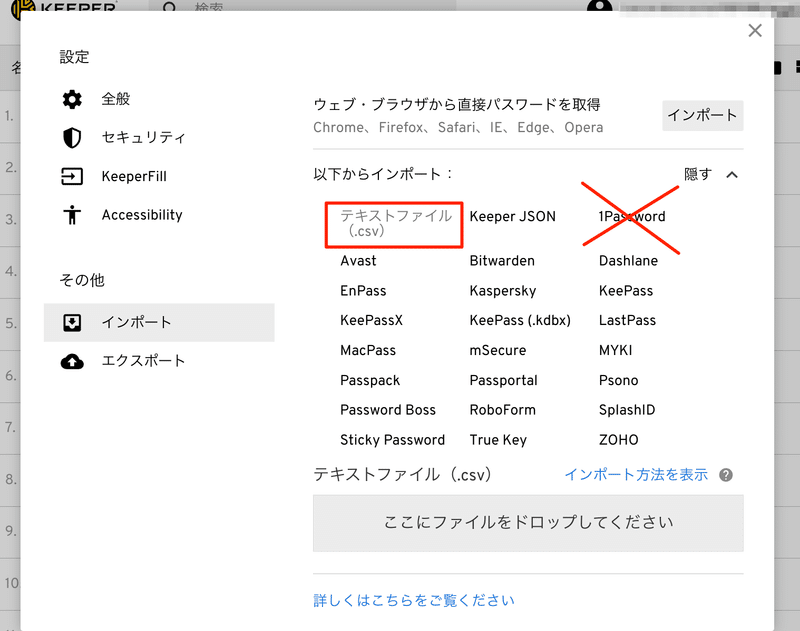Select KeePassX import source
The width and height of the screenshot is (800, 631).
(371, 321)
